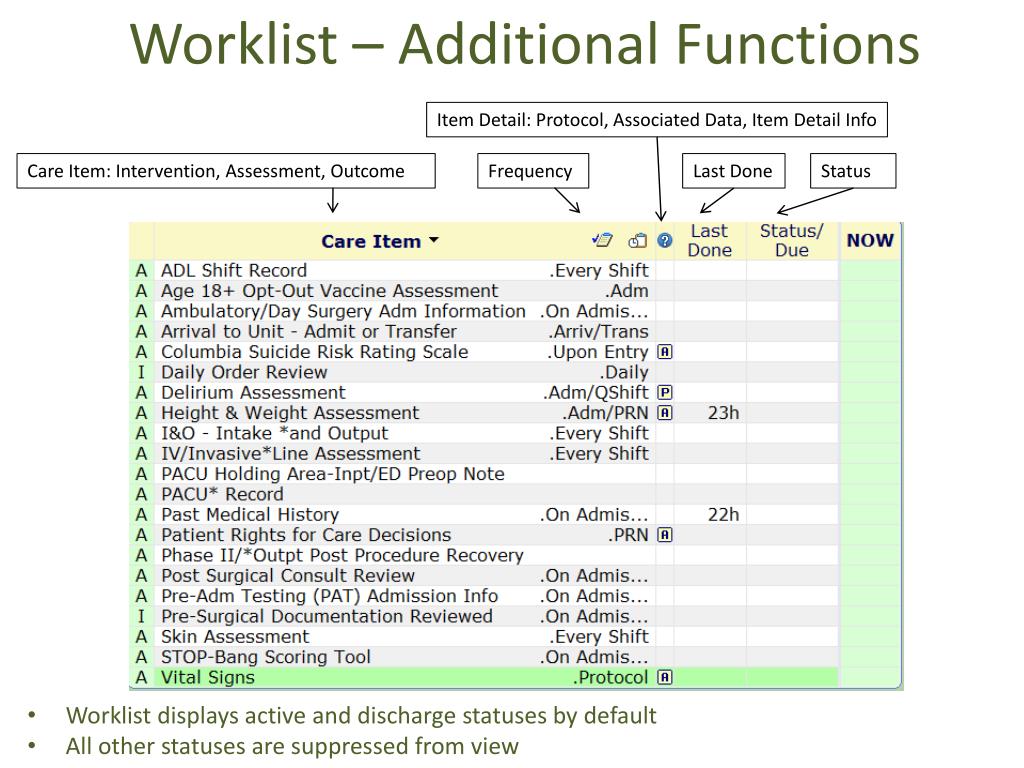Select Post Surgical Consult Review
Image resolution: width=1024 pixels, height=768 pixels.
click(288, 575)
